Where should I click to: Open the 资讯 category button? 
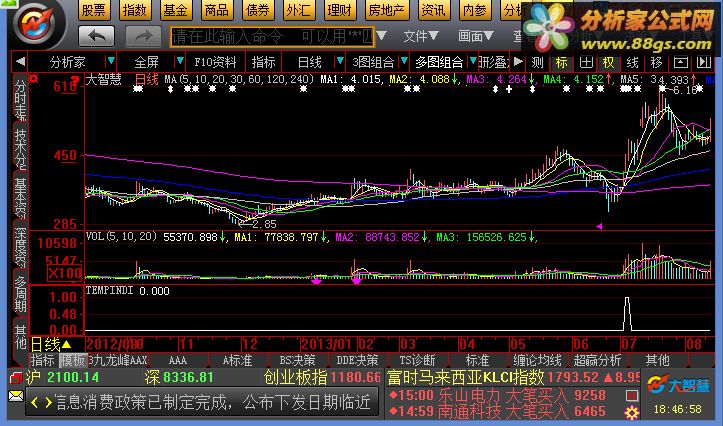[x=434, y=10]
